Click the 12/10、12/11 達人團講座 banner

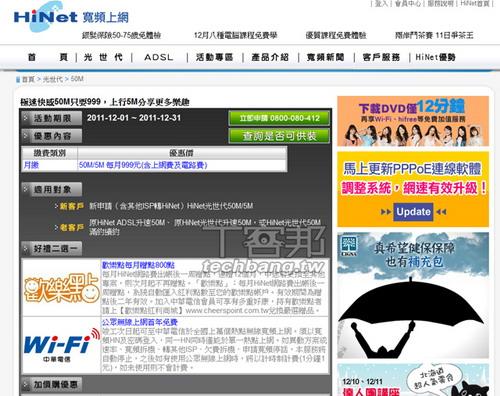413,380
